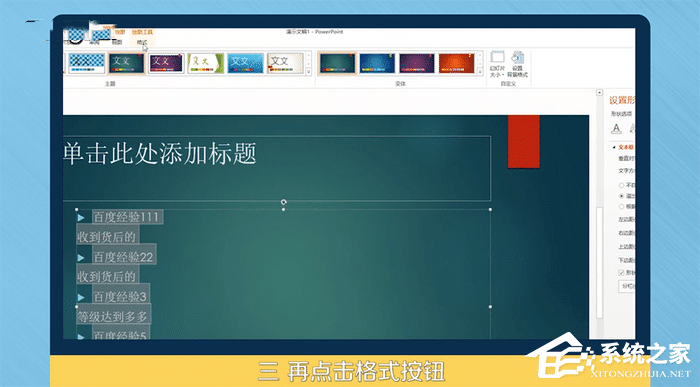Expand the full theme gallery list
The height and width of the screenshot is (387, 700).
point(308,71)
